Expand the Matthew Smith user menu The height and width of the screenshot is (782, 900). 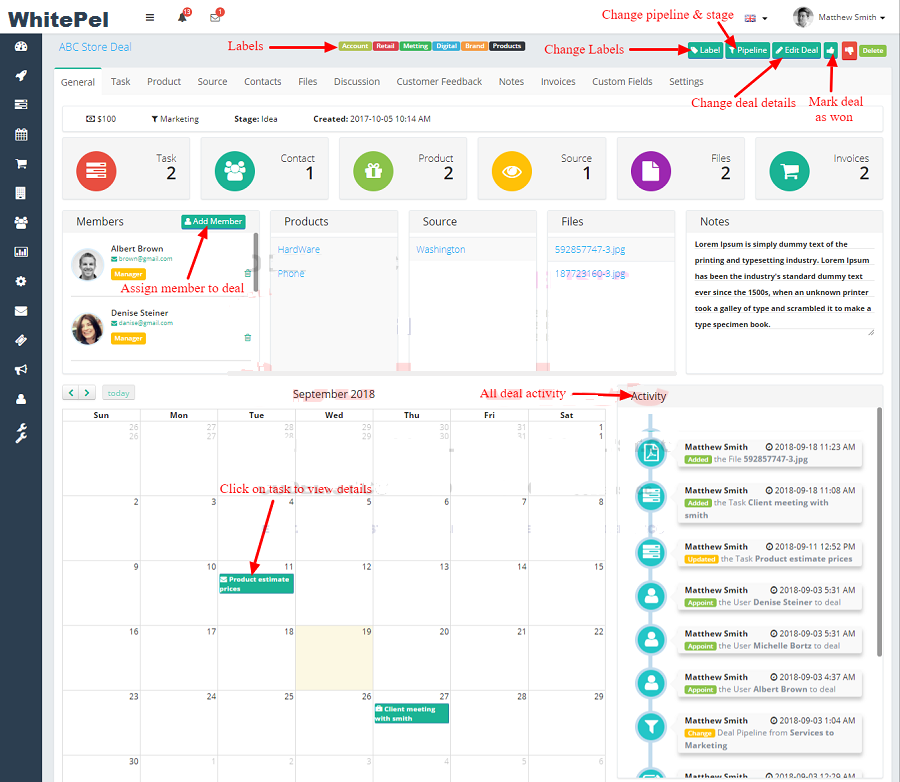pyautogui.click(x=838, y=17)
